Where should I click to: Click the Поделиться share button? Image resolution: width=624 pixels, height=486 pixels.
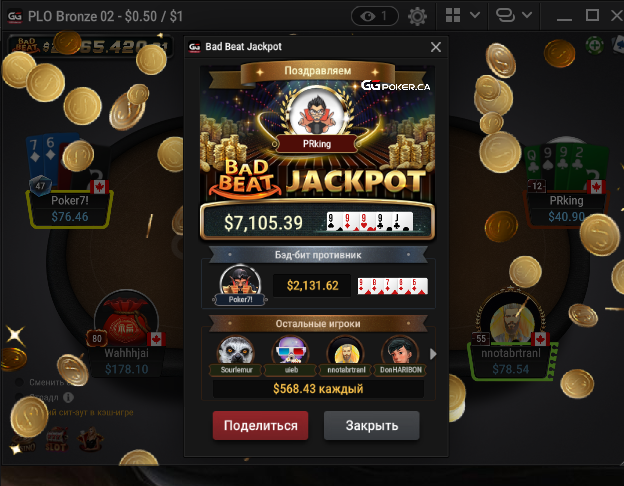(260, 425)
